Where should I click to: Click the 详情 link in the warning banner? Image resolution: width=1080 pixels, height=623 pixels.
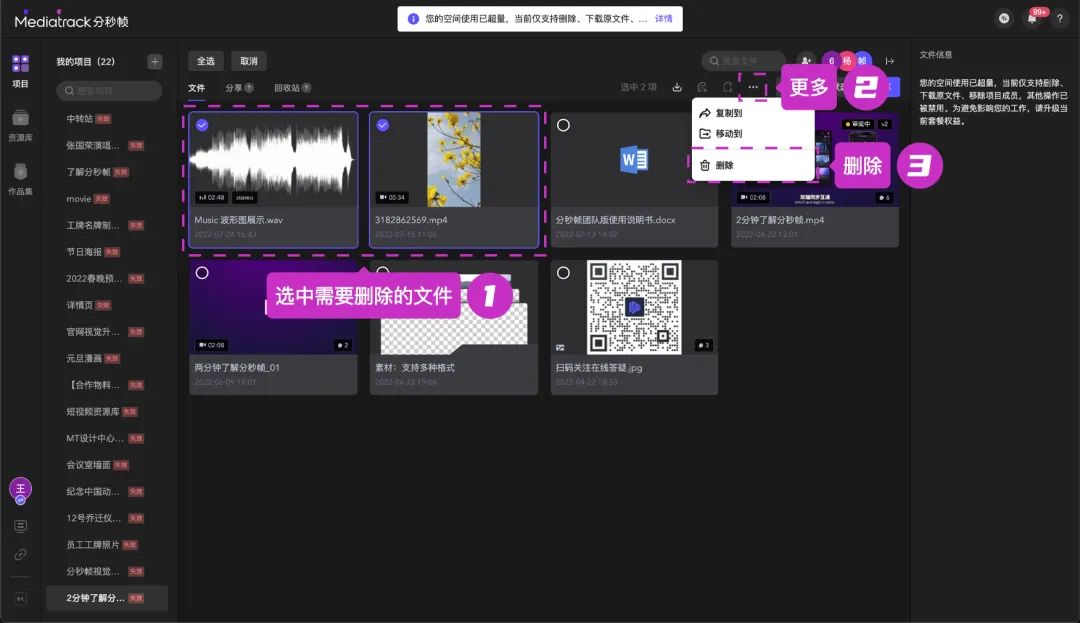click(663, 19)
